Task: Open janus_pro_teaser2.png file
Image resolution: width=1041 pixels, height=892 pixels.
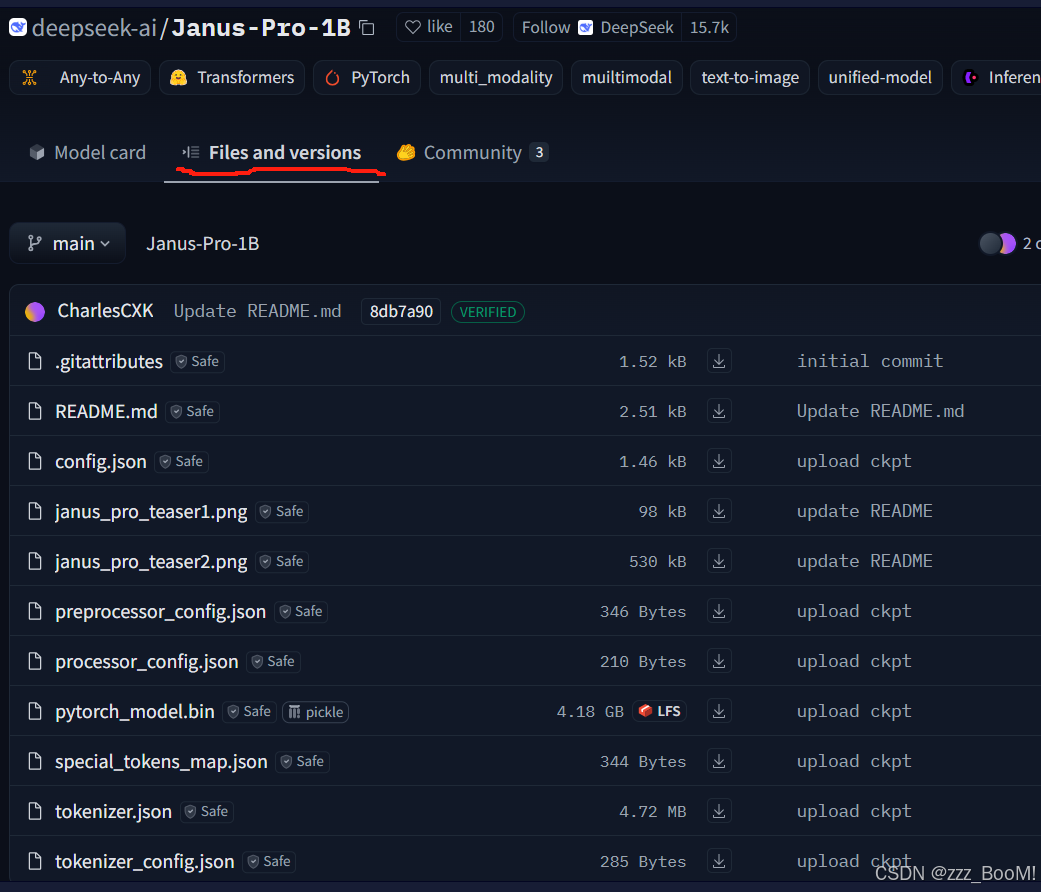Action: coord(151,561)
